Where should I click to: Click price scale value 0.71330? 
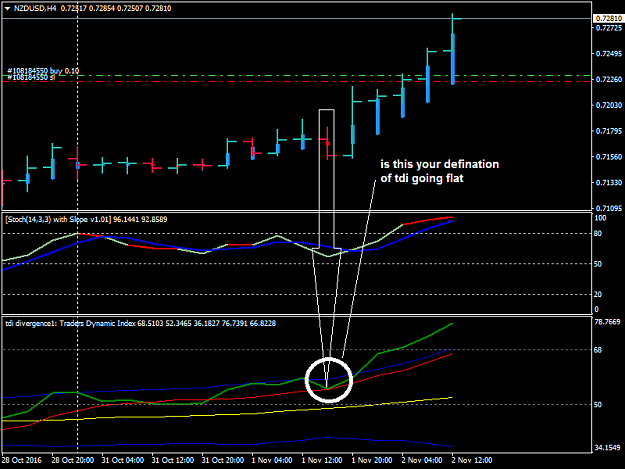pyautogui.click(x=609, y=182)
